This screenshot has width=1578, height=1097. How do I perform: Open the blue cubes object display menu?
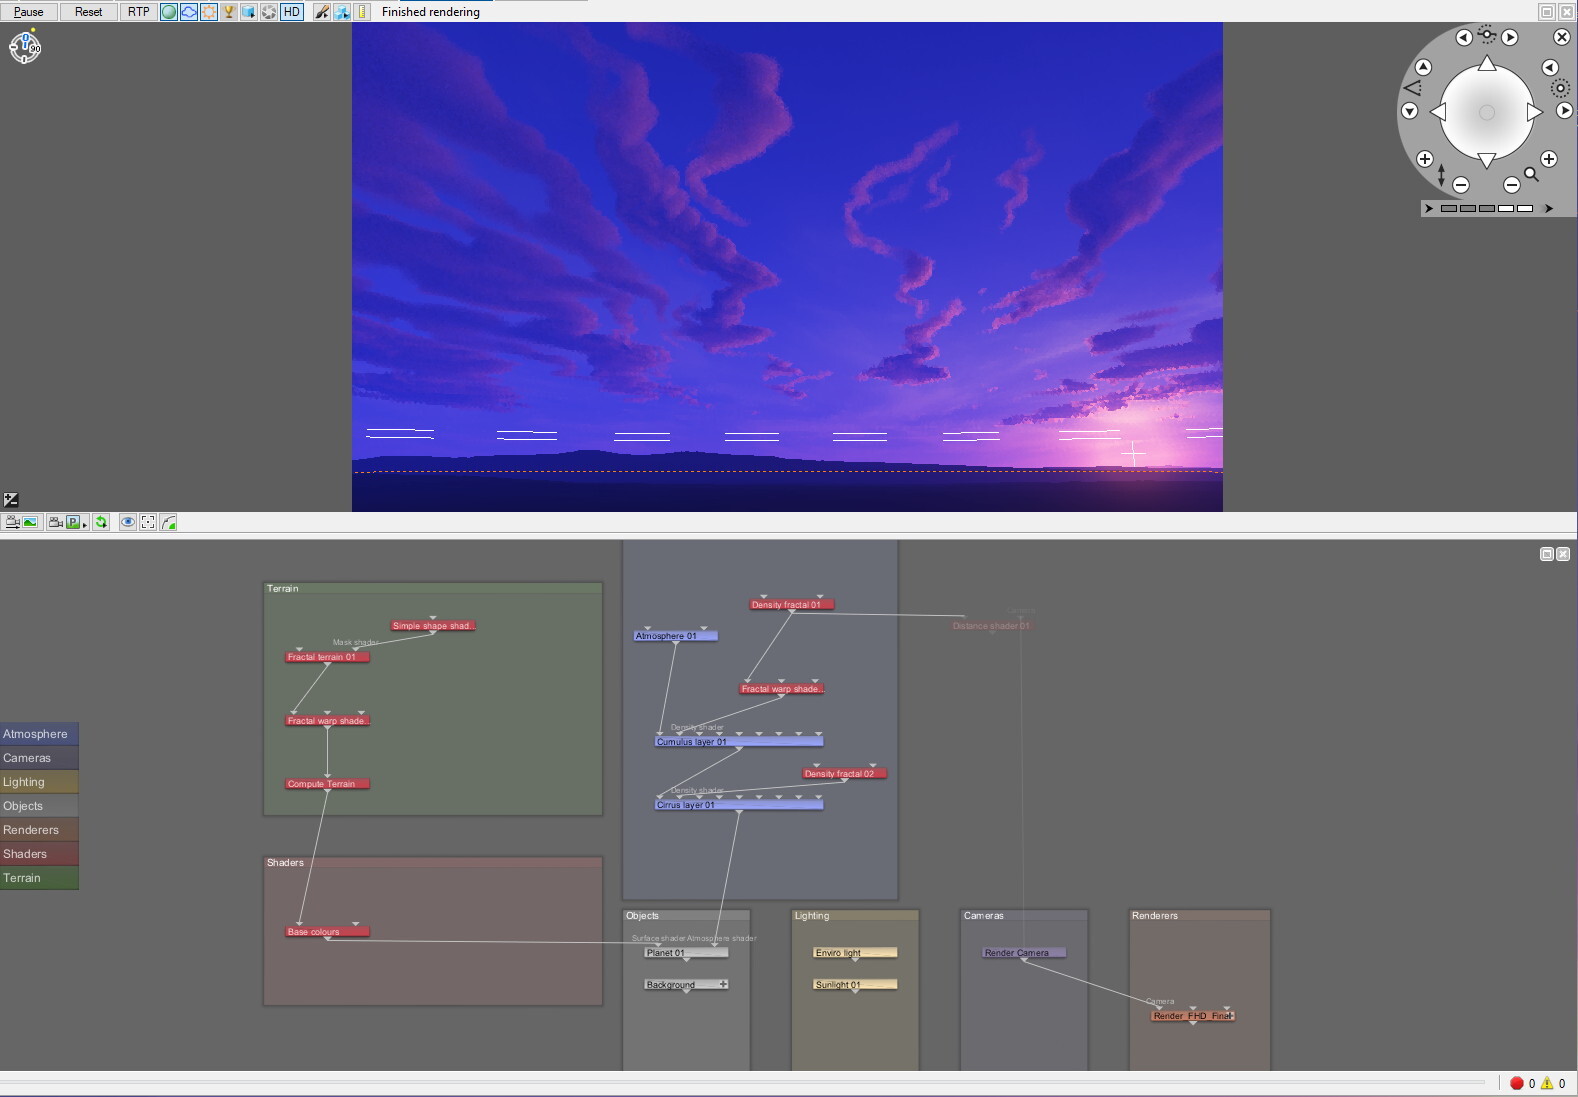pos(342,12)
